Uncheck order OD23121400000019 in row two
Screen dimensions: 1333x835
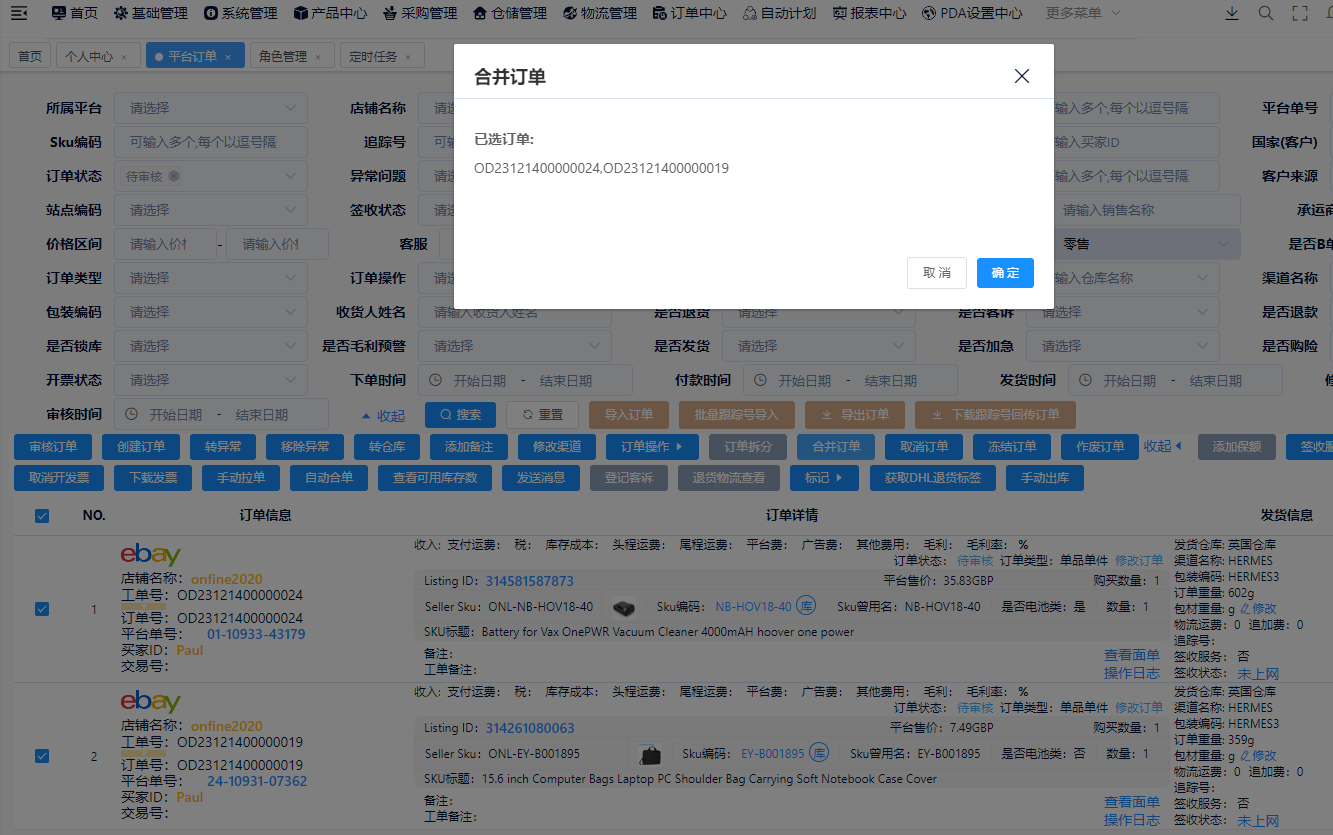click(x=41, y=756)
